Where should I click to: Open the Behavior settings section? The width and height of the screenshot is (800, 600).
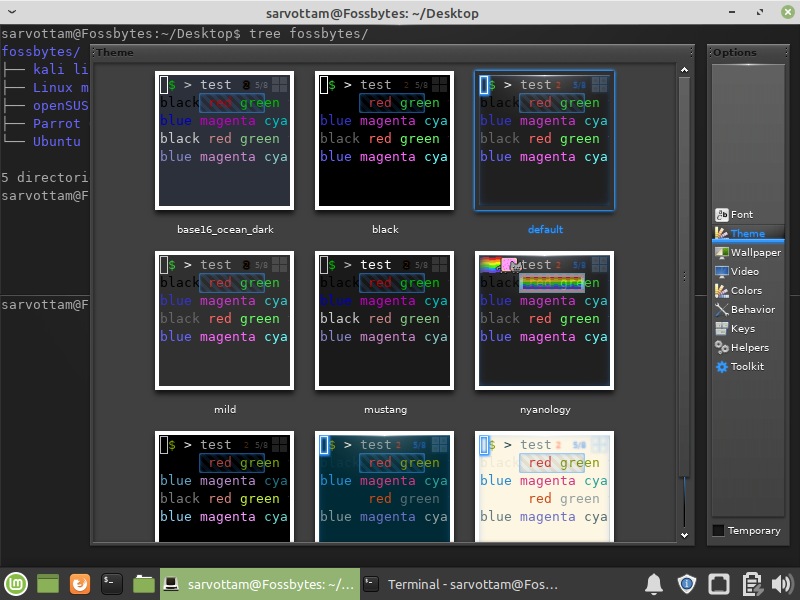(752, 309)
